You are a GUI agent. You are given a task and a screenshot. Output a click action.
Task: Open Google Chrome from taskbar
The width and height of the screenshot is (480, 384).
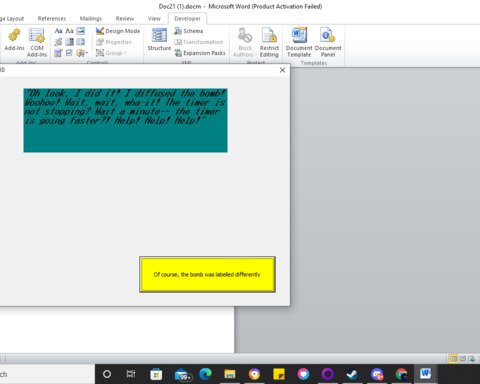[402, 374]
